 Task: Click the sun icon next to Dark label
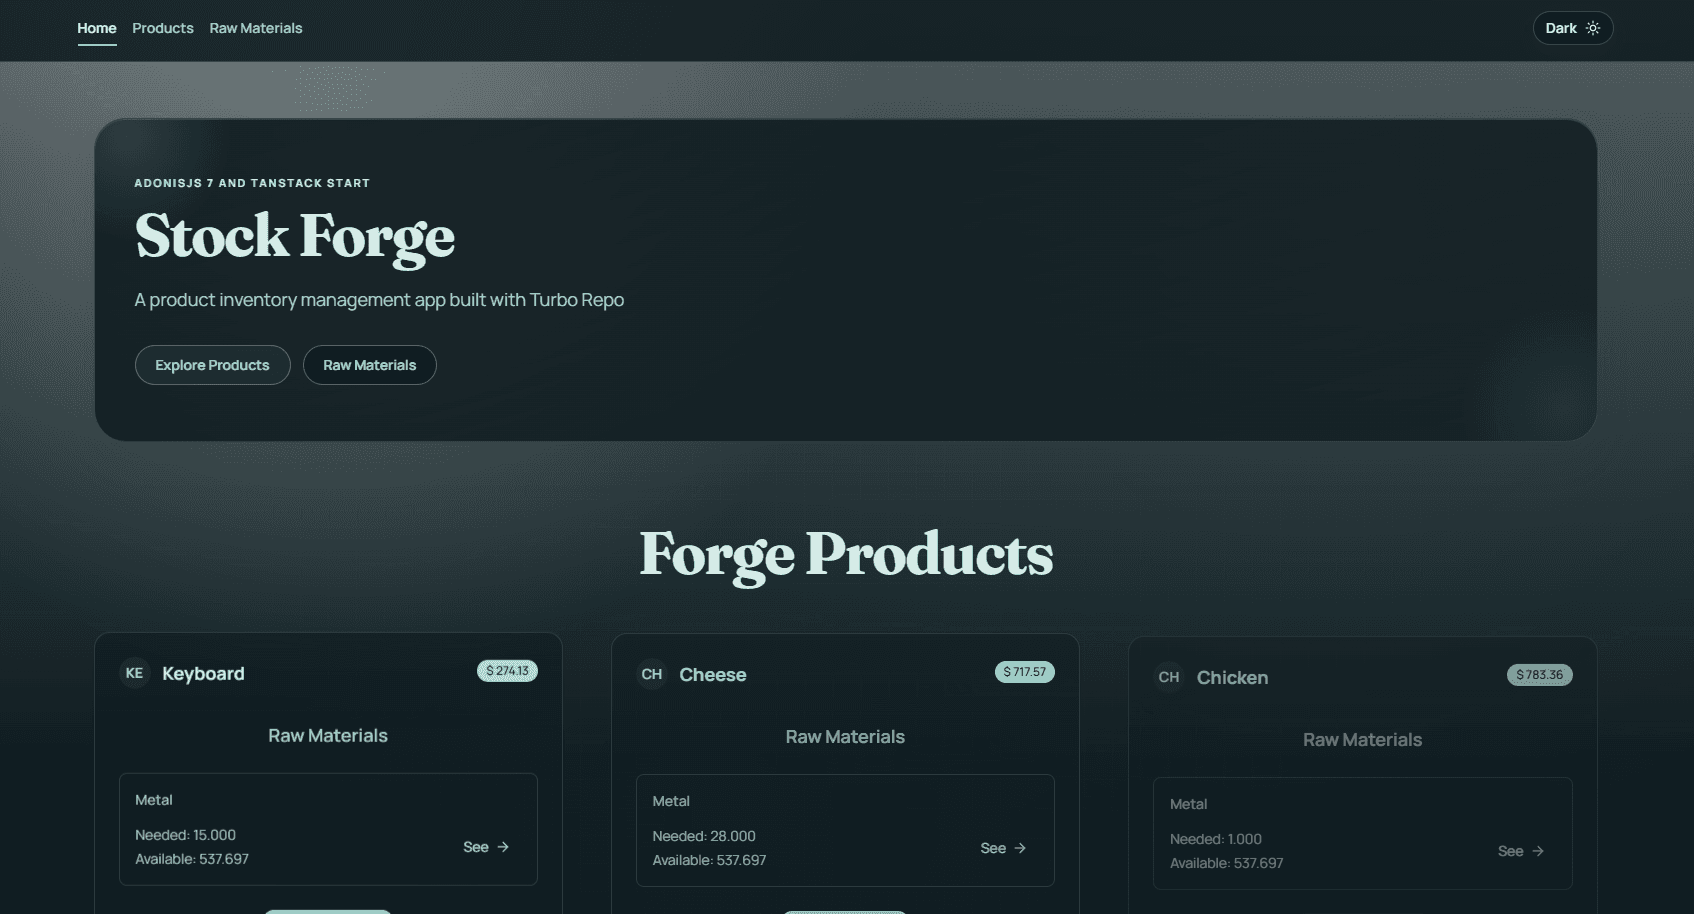pos(1592,27)
